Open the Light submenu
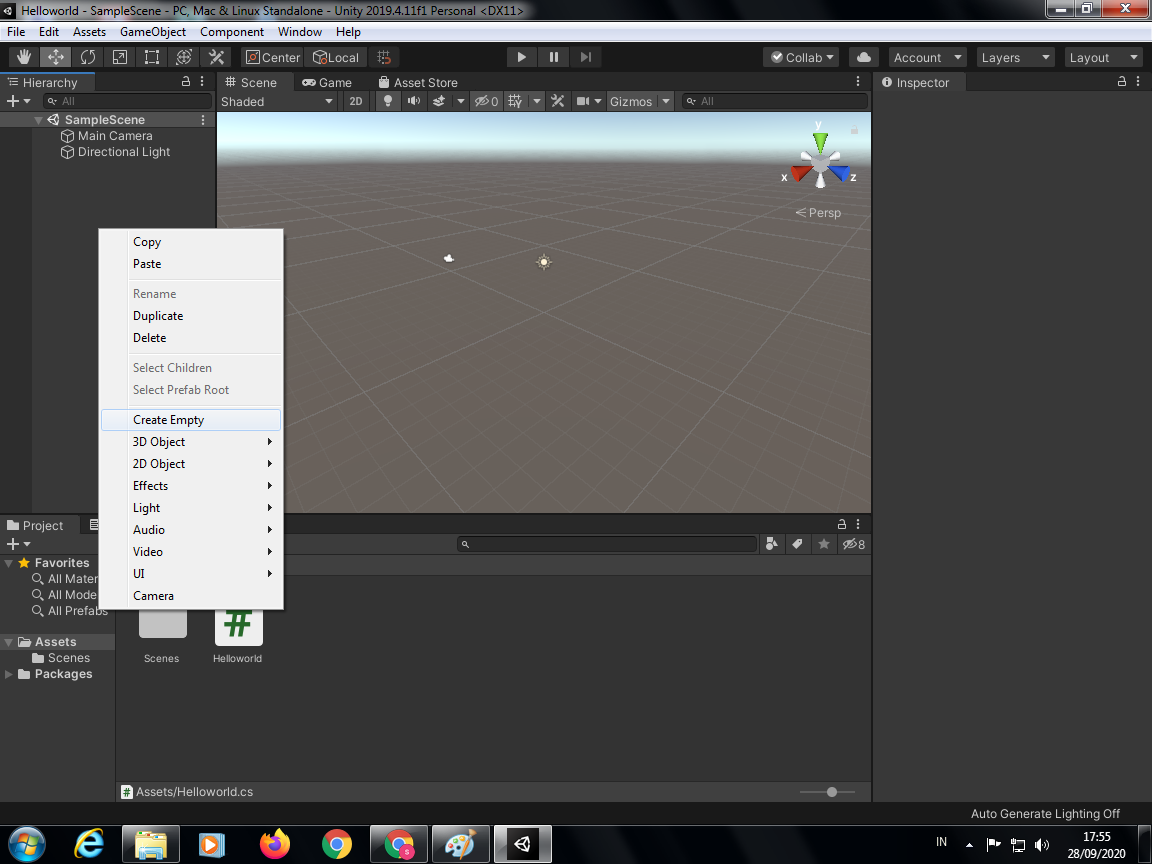The width and height of the screenshot is (1152, 864). (x=191, y=508)
